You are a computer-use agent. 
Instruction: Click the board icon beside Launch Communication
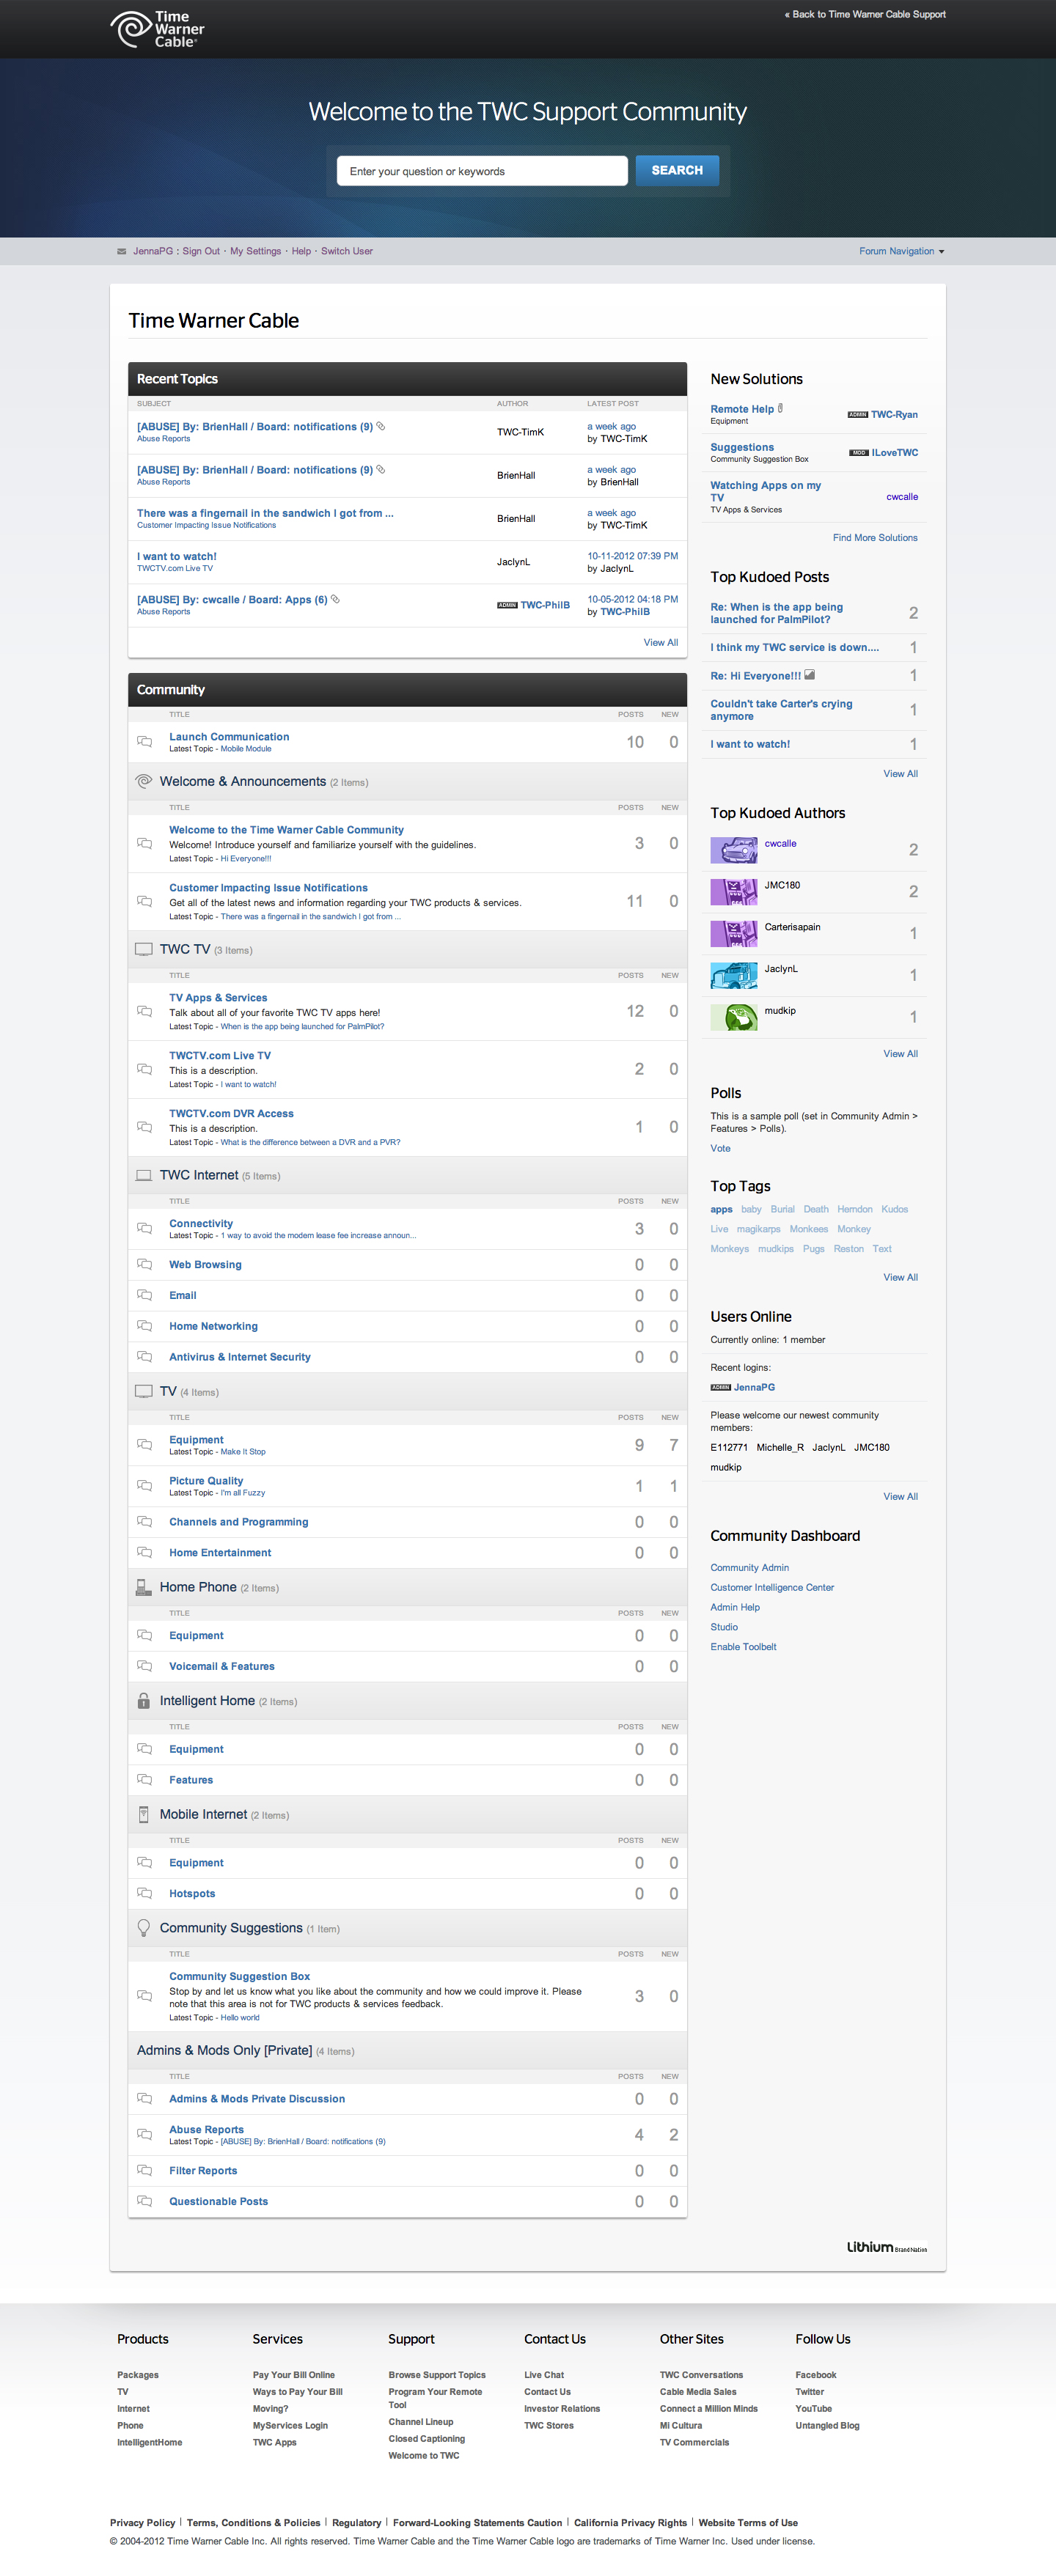click(x=145, y=742)
